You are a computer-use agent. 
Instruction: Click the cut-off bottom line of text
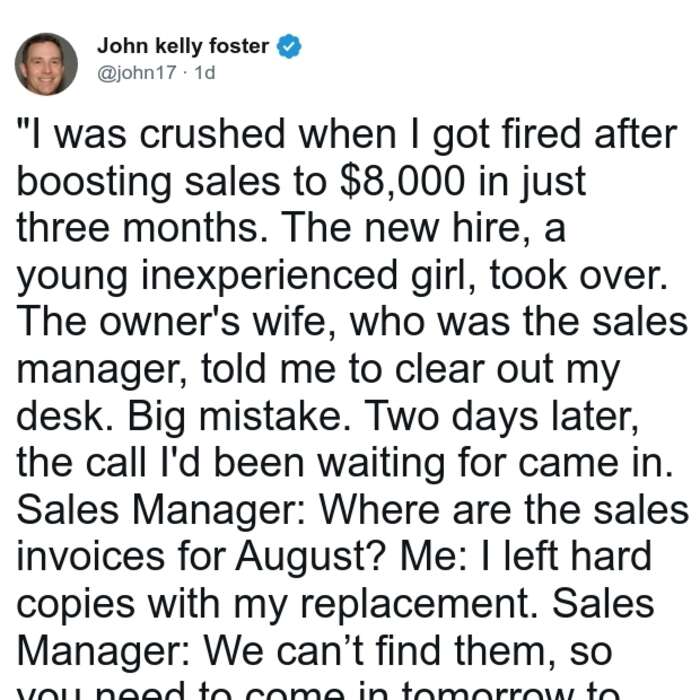click(318, 690)
